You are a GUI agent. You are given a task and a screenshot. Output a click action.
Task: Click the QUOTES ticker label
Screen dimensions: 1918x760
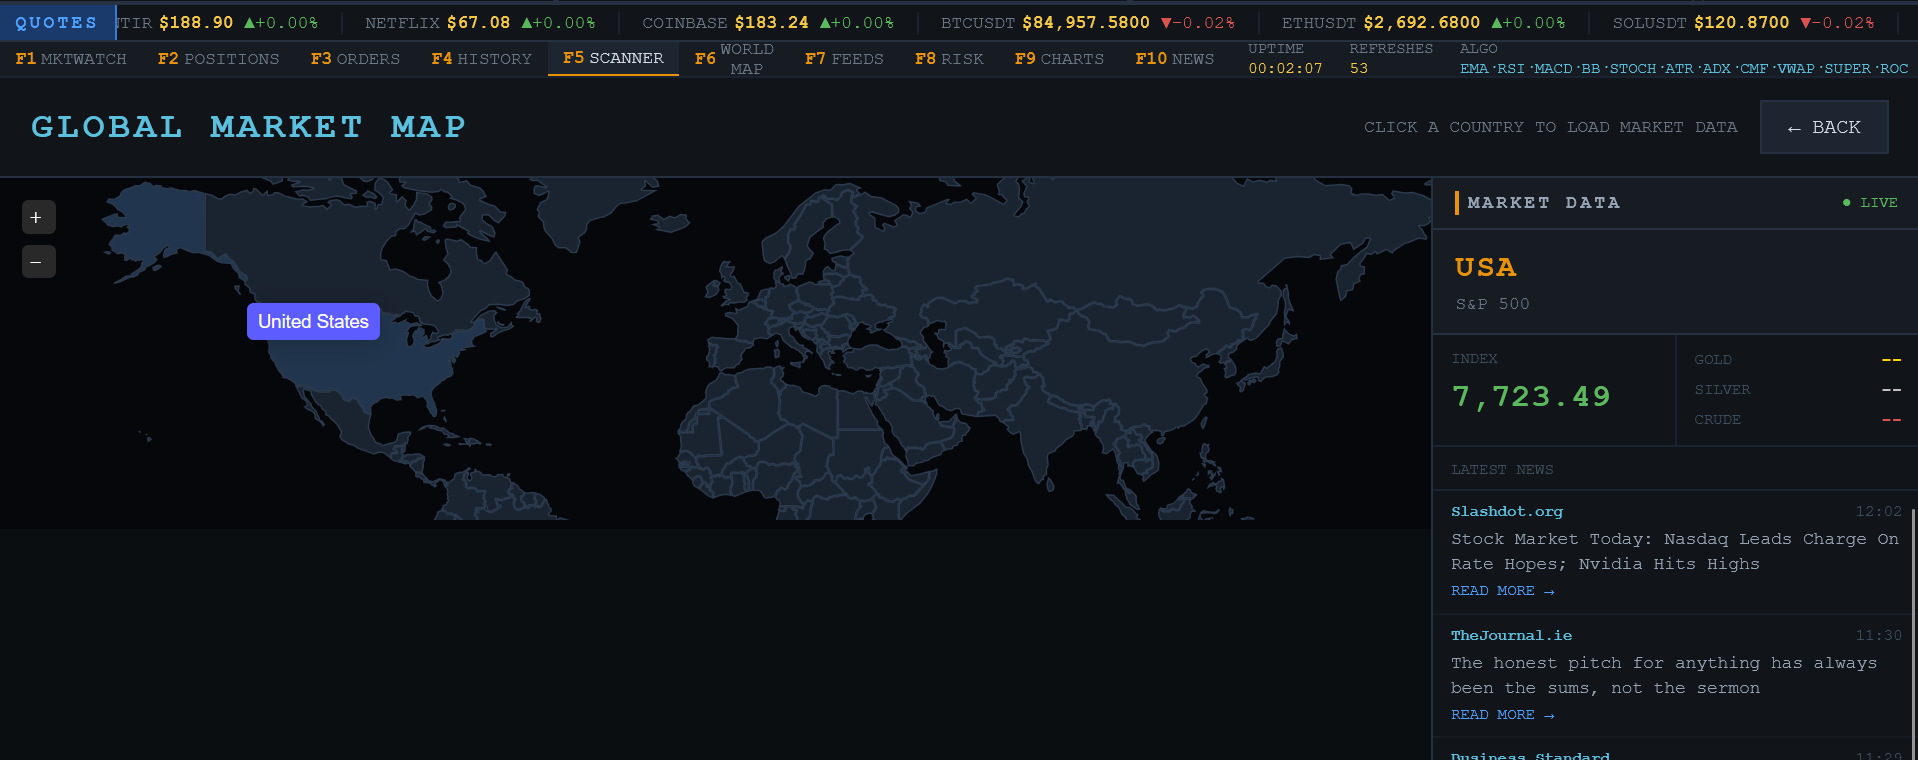57,22
